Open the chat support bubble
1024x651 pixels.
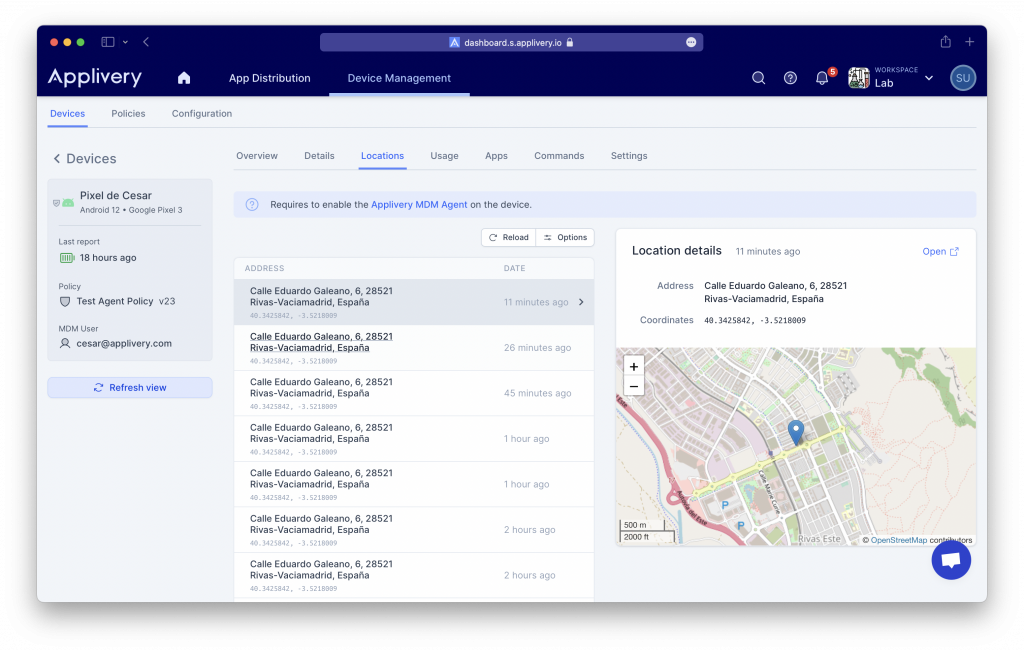point(951,560)
